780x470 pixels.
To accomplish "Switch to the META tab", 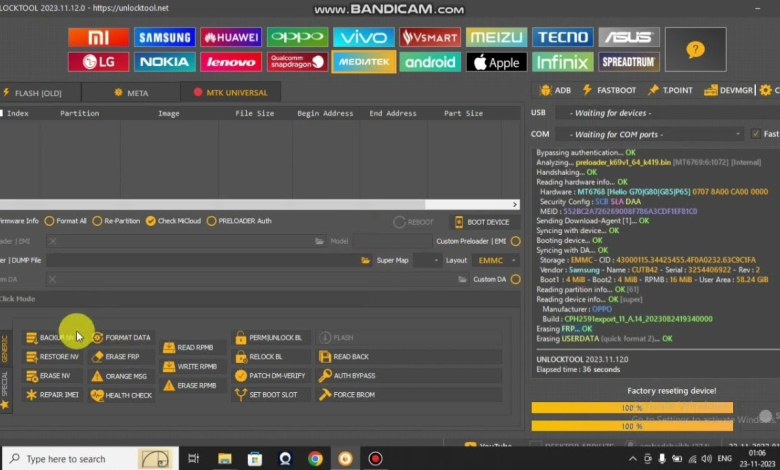I will pos(131,92).
